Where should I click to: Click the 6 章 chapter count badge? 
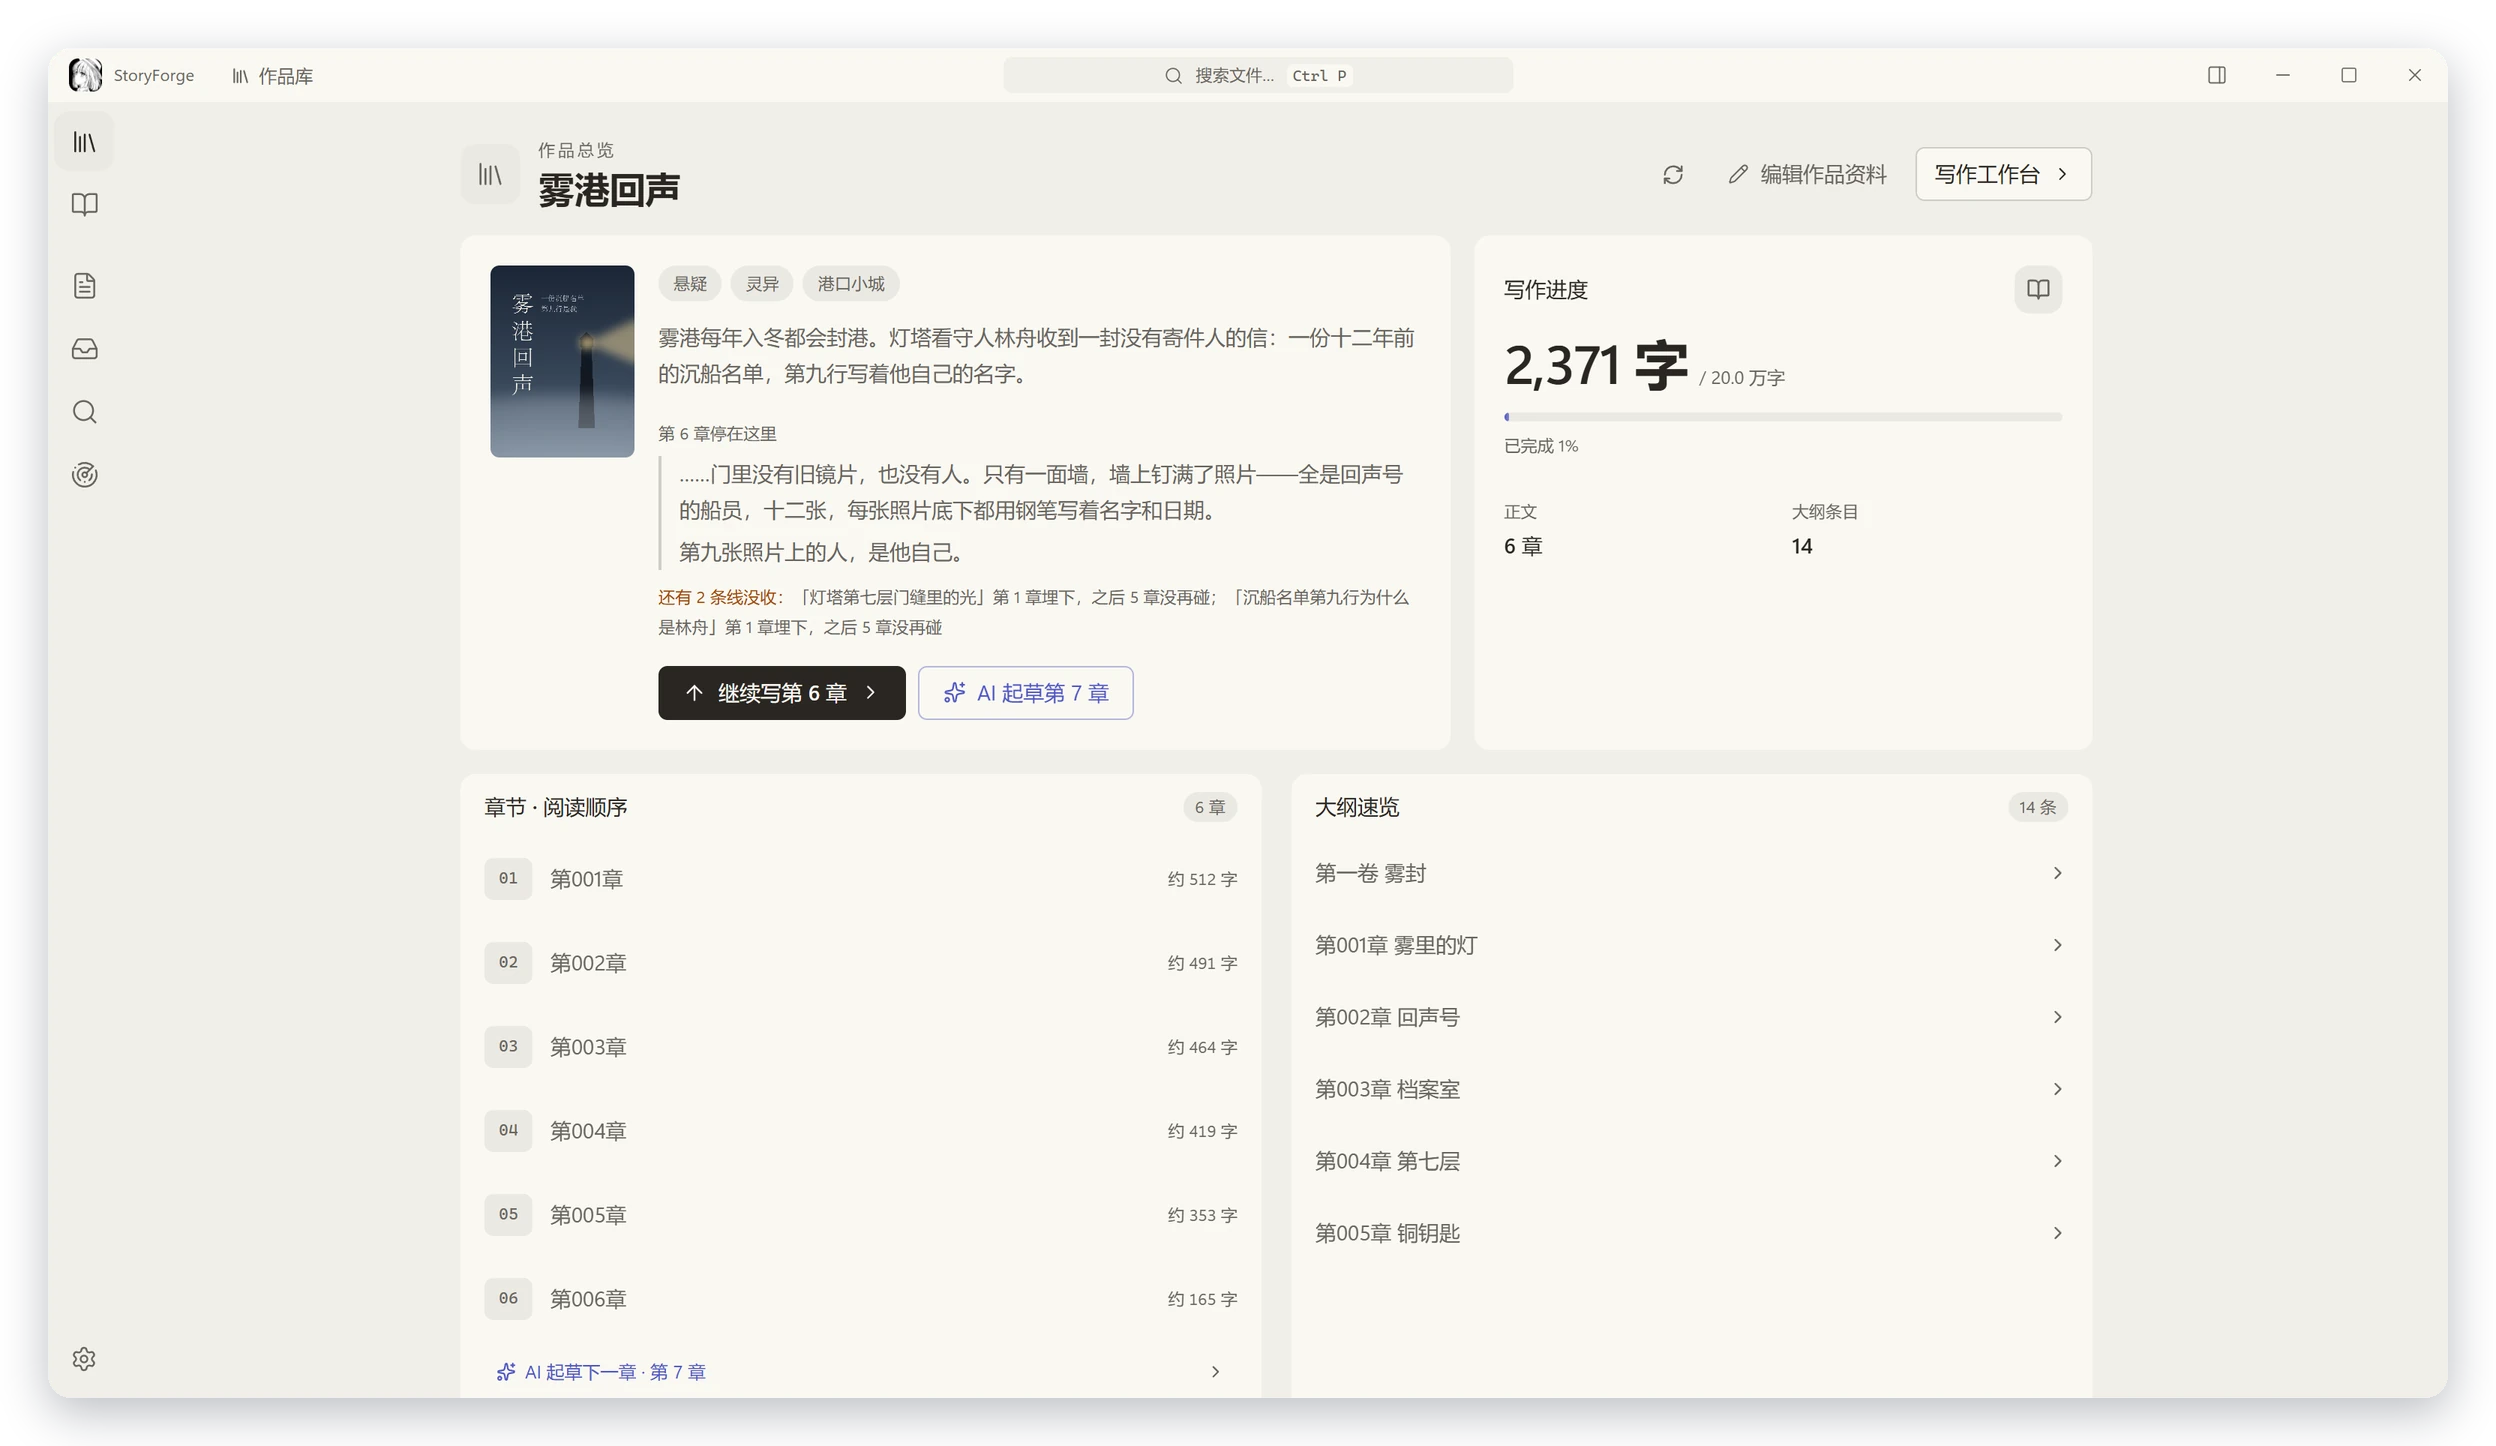point(1209,807)
